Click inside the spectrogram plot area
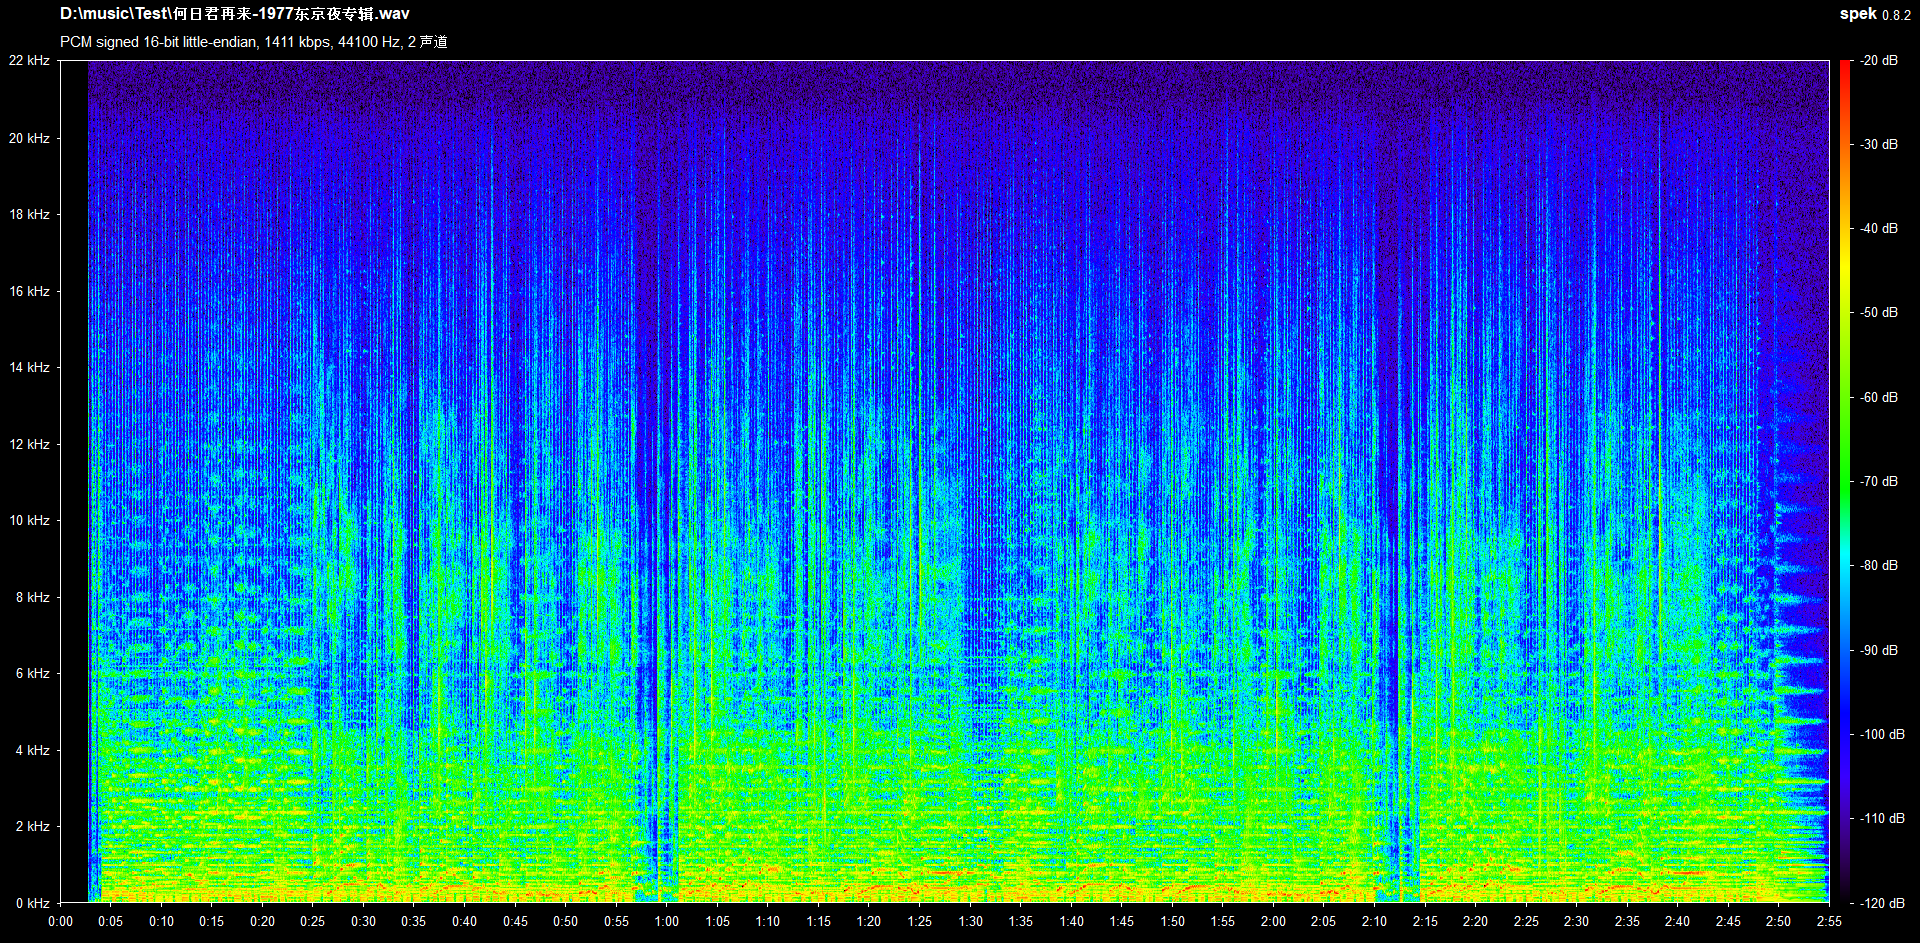Viewport: 1920px width, 943px height. 944,482
